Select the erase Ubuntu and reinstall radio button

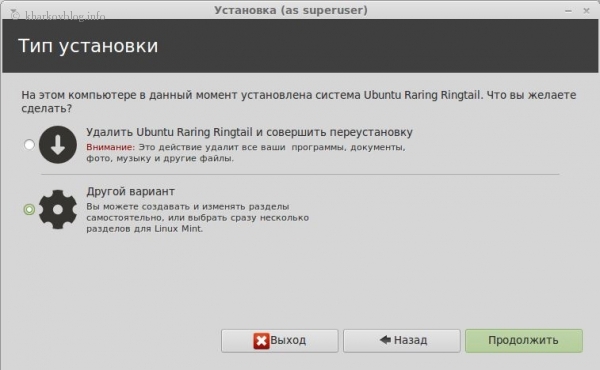29,145
